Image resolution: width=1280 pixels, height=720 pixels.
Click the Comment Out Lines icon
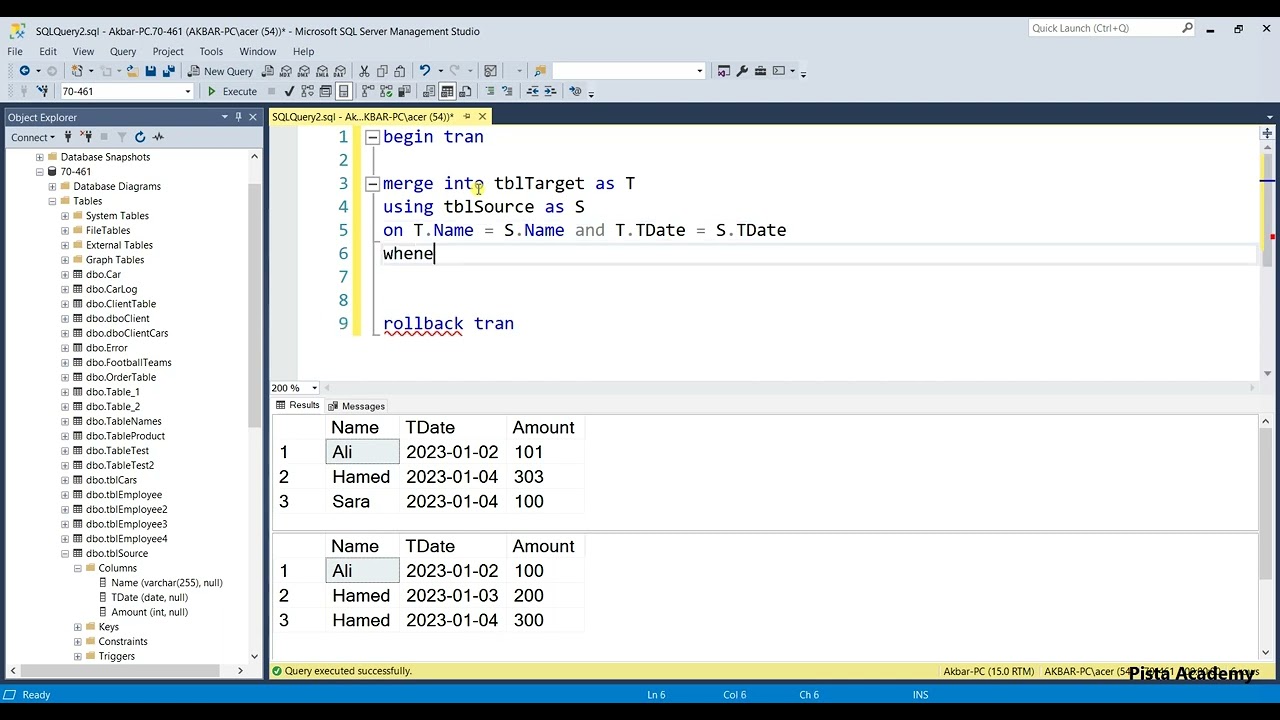pos(490,91)
